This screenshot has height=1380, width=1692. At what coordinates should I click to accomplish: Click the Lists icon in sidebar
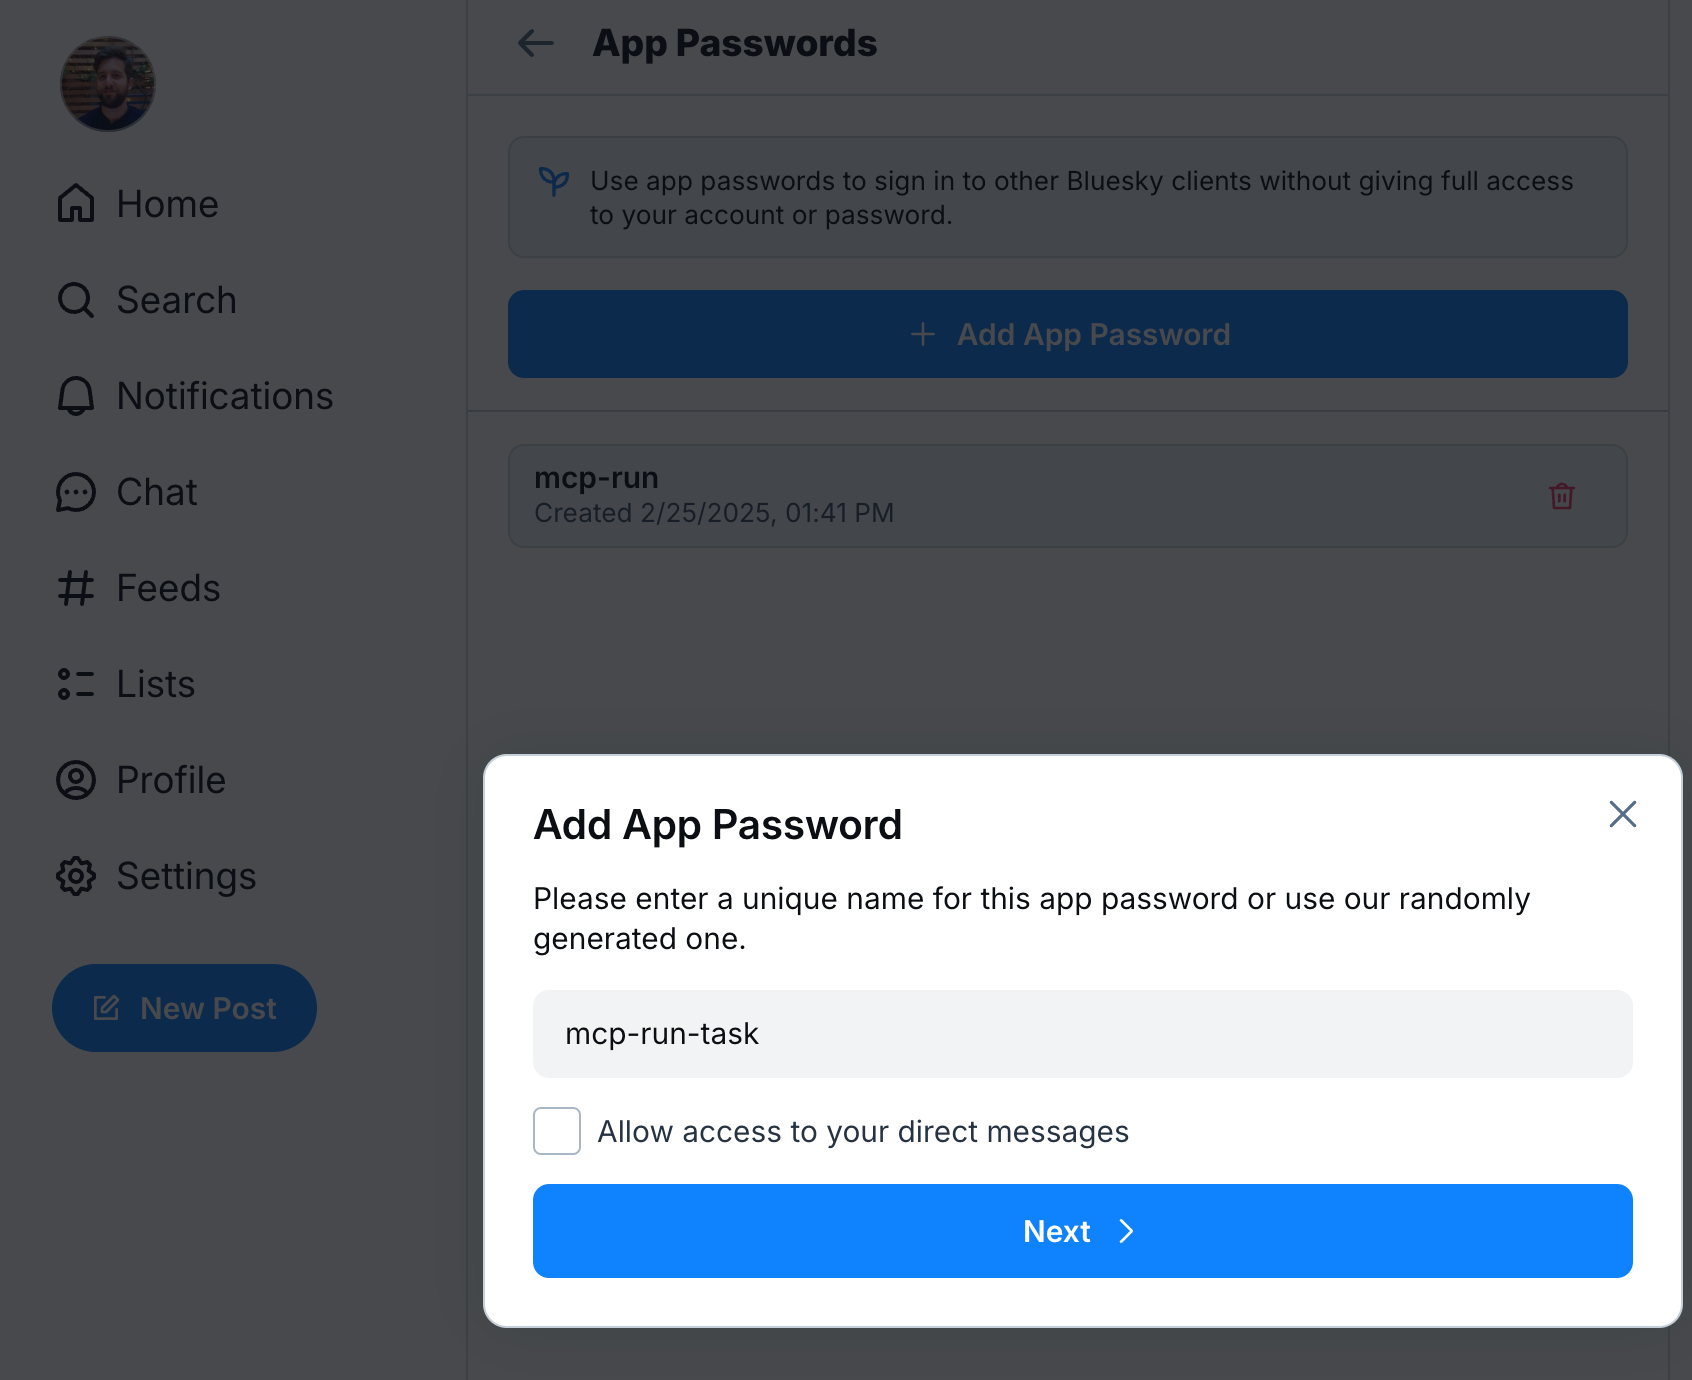click(x=76, y=684)
